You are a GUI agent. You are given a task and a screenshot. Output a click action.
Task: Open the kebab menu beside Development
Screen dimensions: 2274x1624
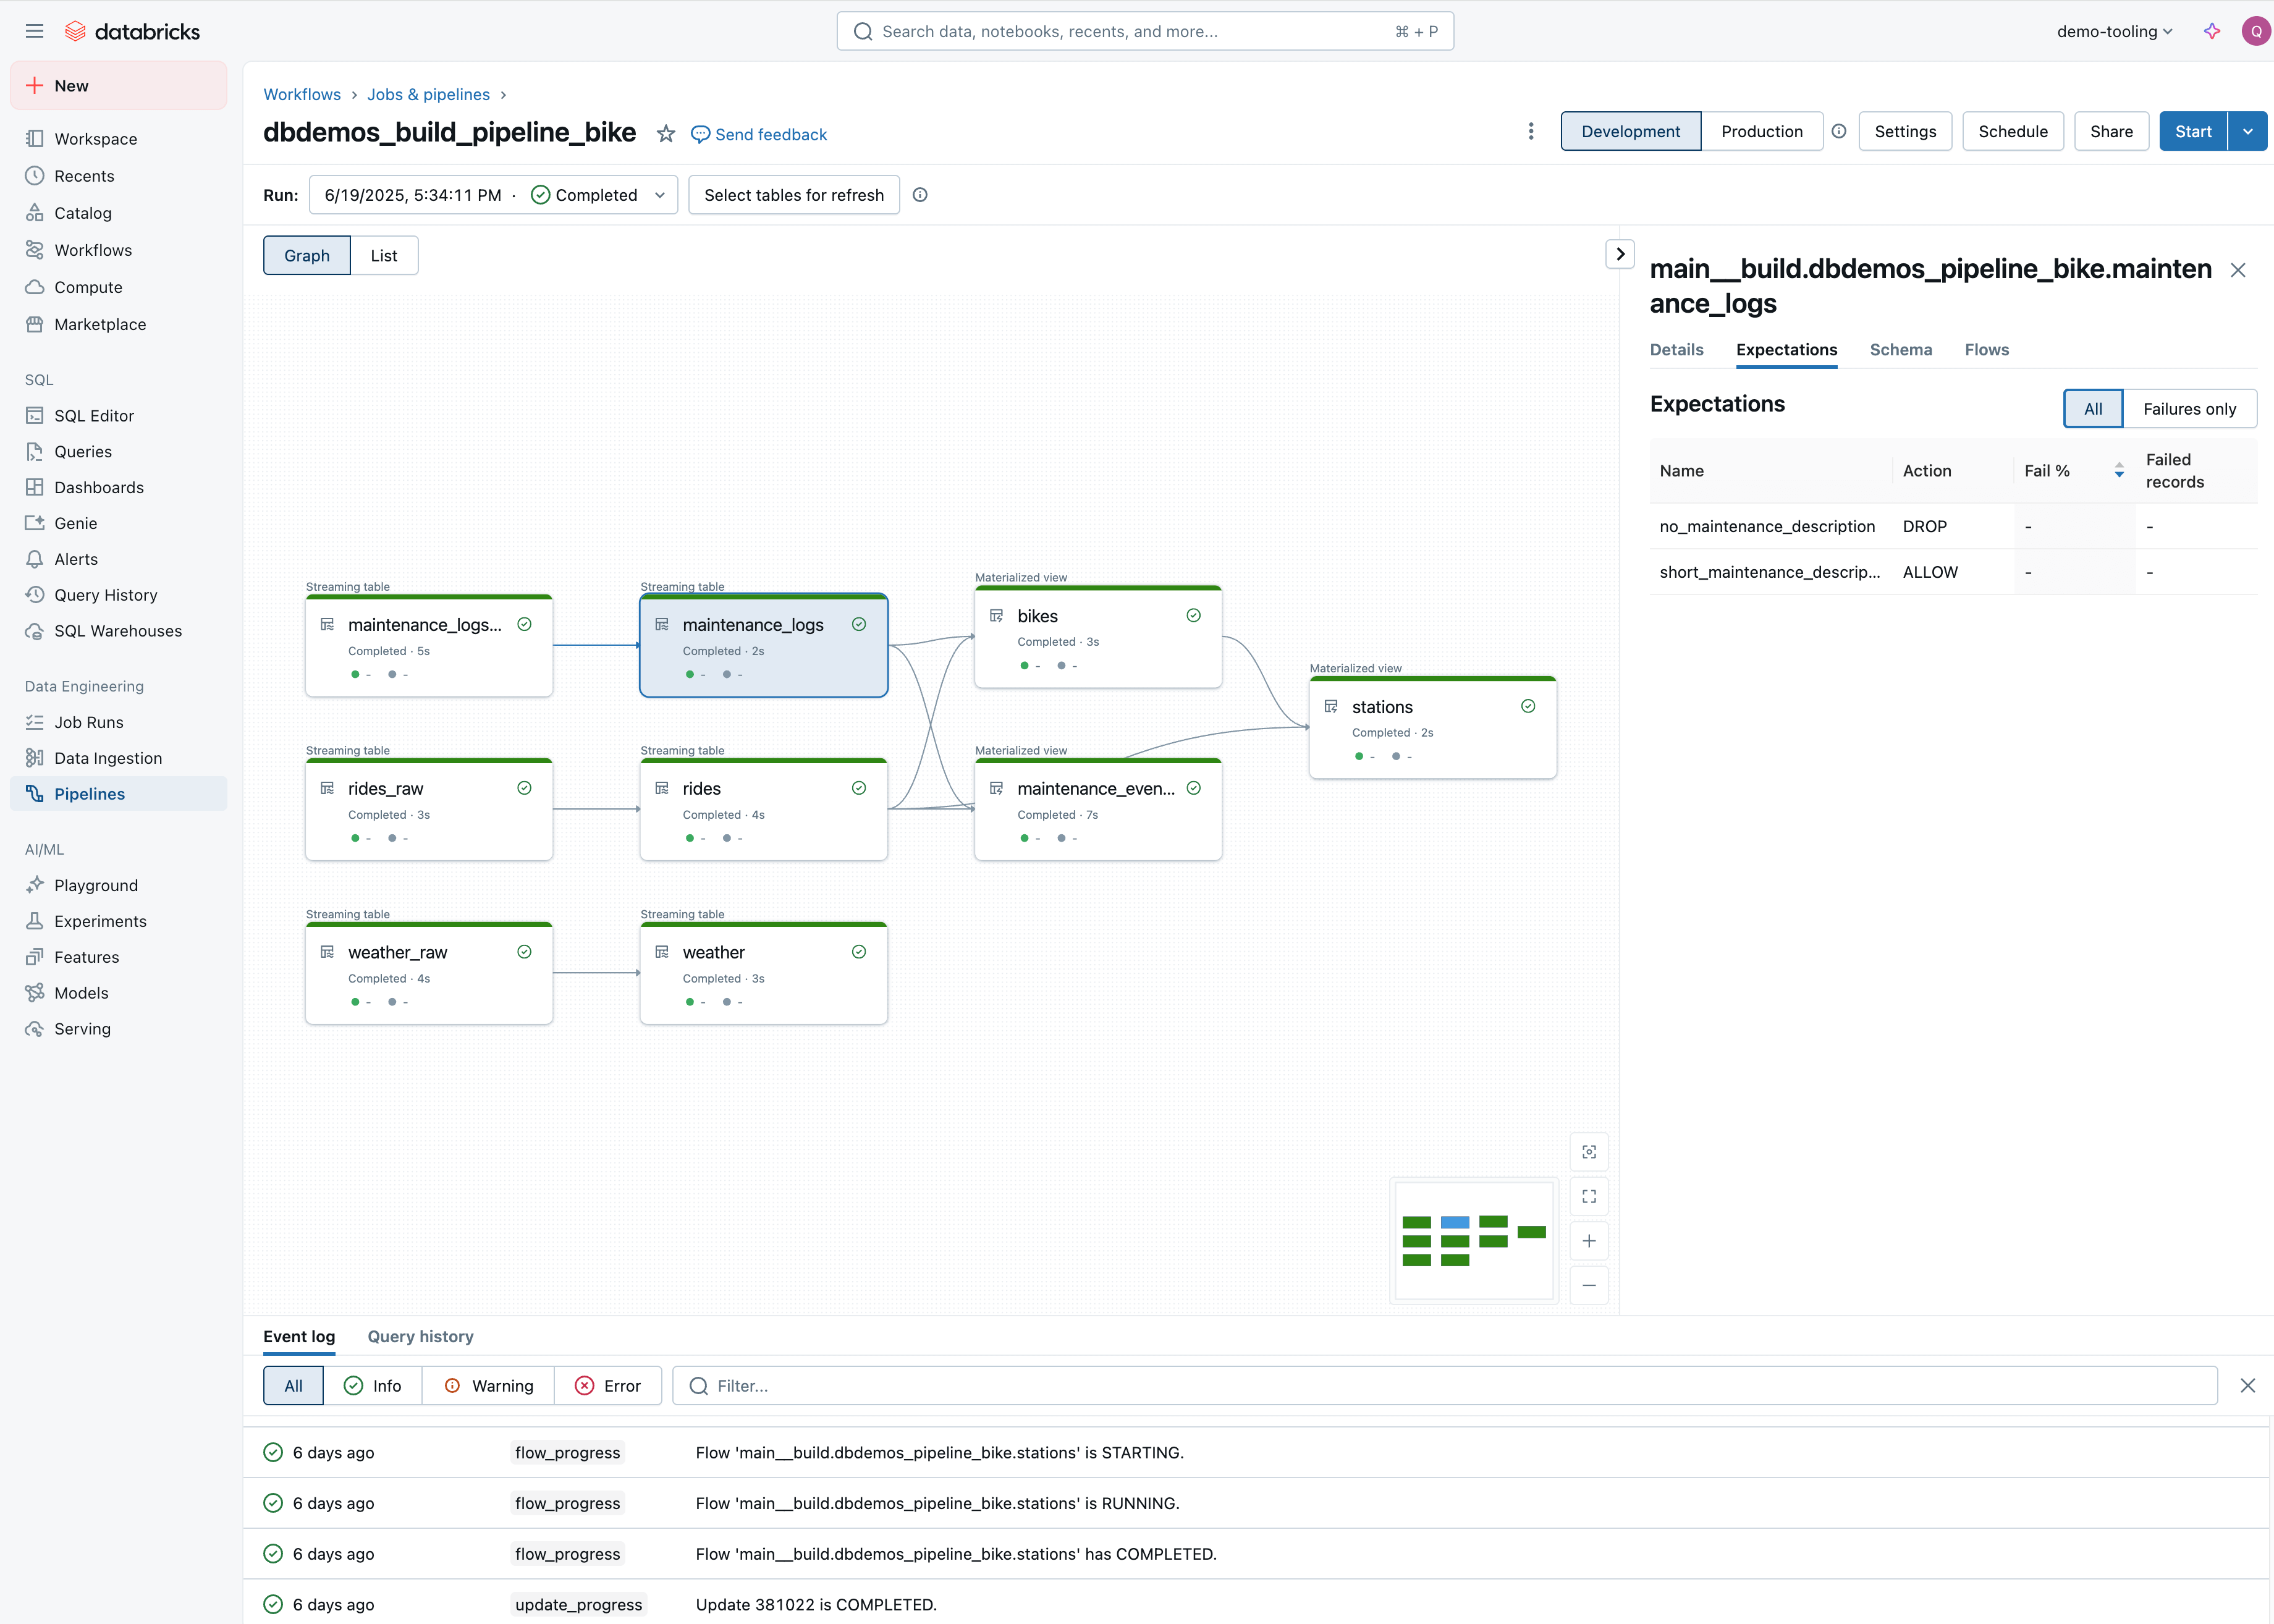[x=1530, y=131]
